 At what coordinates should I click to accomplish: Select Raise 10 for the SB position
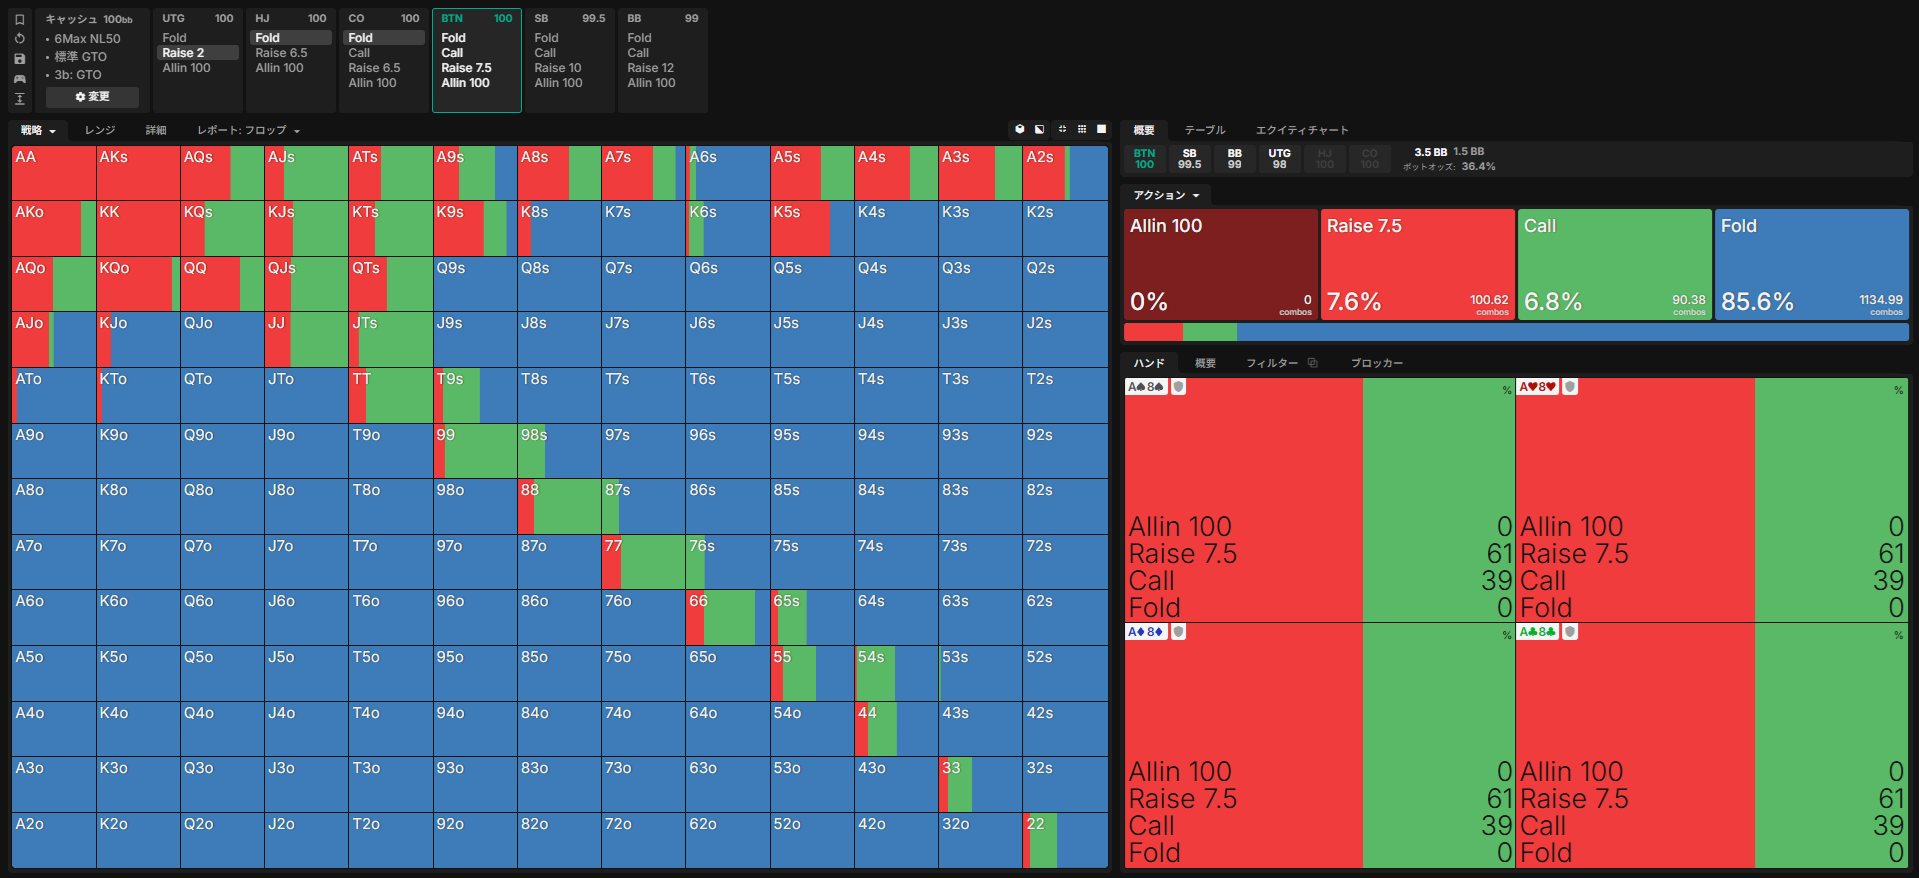click(558, 68)
